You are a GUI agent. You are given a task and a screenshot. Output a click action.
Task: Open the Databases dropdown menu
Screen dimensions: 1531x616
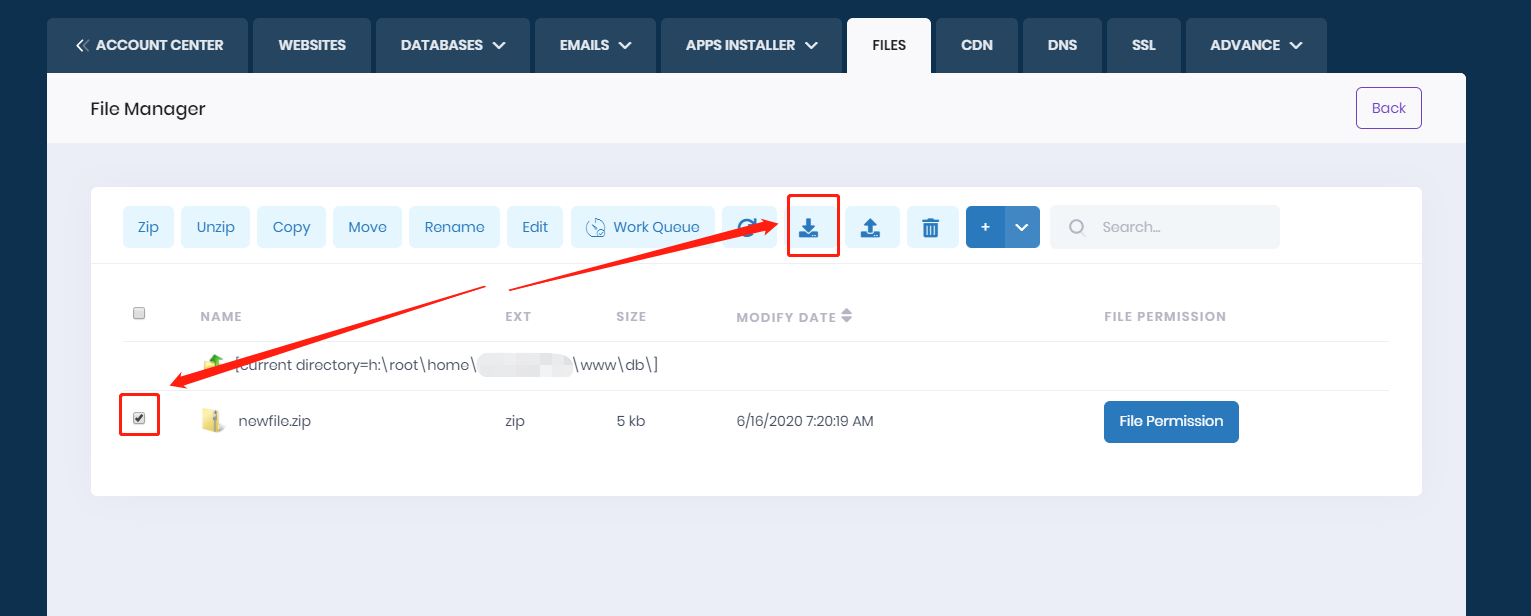tap(452, 45)
